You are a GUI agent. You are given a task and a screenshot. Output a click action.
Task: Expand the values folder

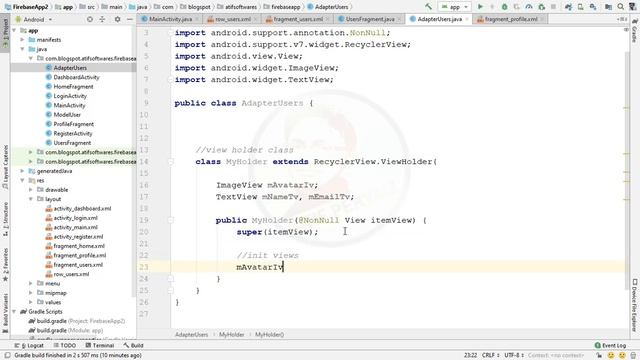[x=31, y=302]
